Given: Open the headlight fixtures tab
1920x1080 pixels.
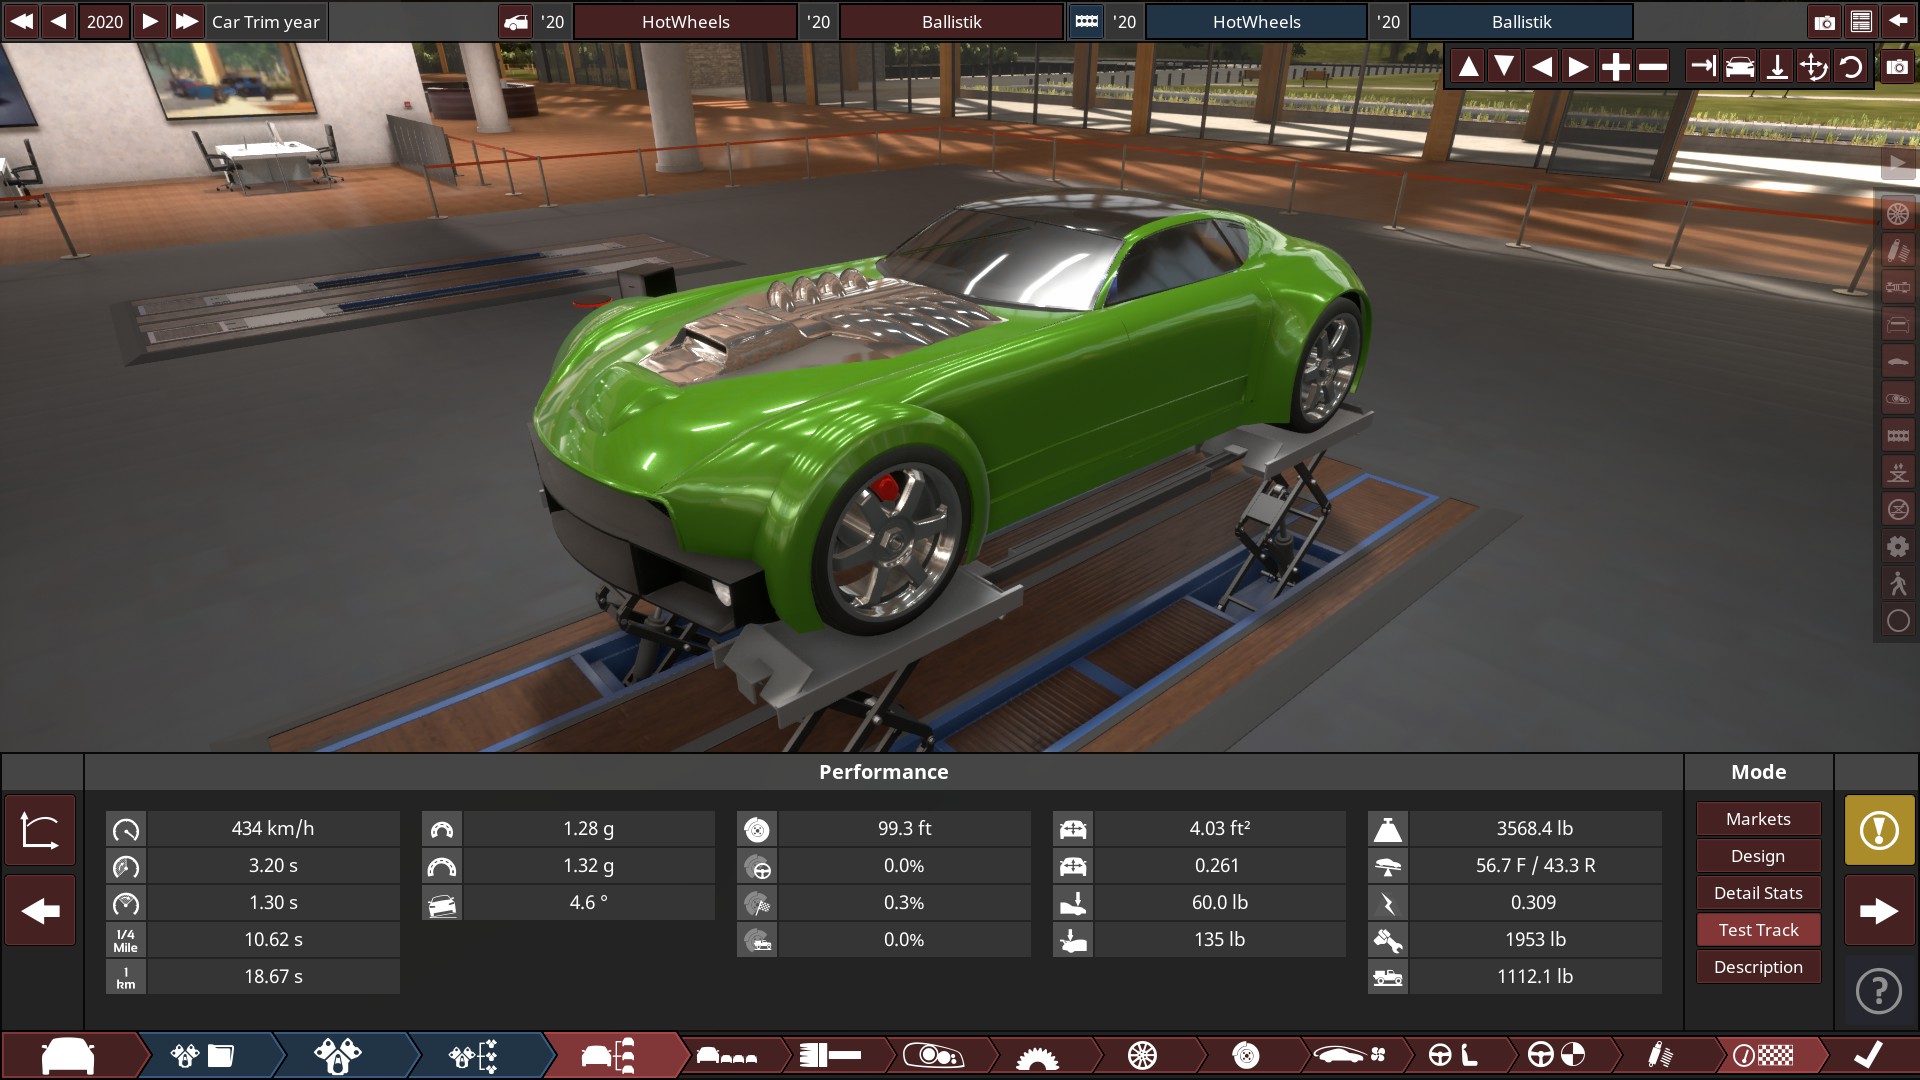Looking at the screenshot, I should click(x=932, y=1055).
